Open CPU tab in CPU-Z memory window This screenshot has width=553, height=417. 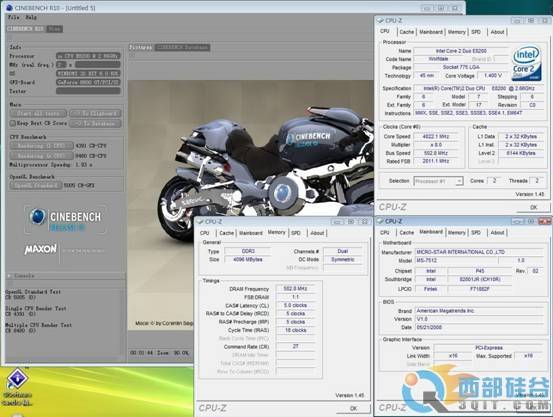[x=205, y=233]
